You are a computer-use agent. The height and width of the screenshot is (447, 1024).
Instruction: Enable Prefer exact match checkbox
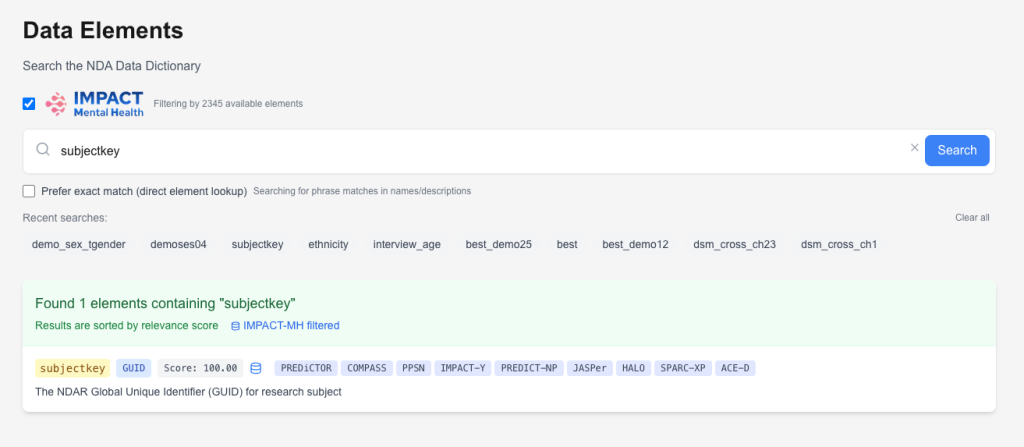pyautogui.click(x=29, y=190)
